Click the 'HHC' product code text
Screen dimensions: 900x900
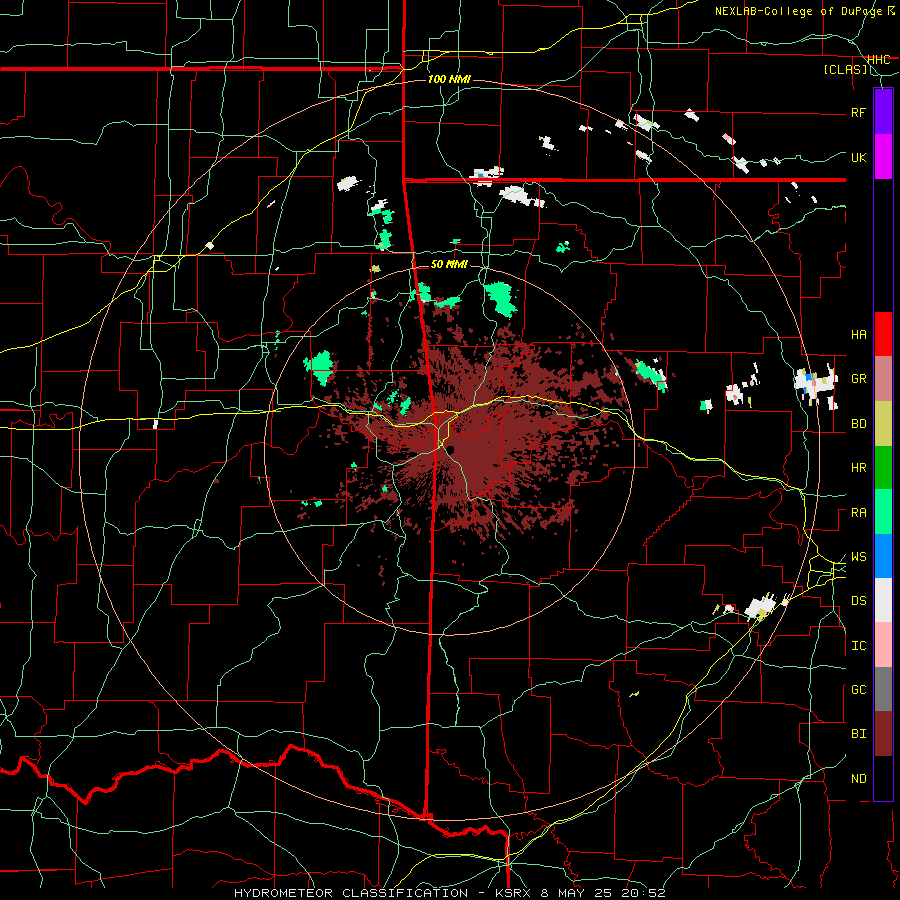879,60
